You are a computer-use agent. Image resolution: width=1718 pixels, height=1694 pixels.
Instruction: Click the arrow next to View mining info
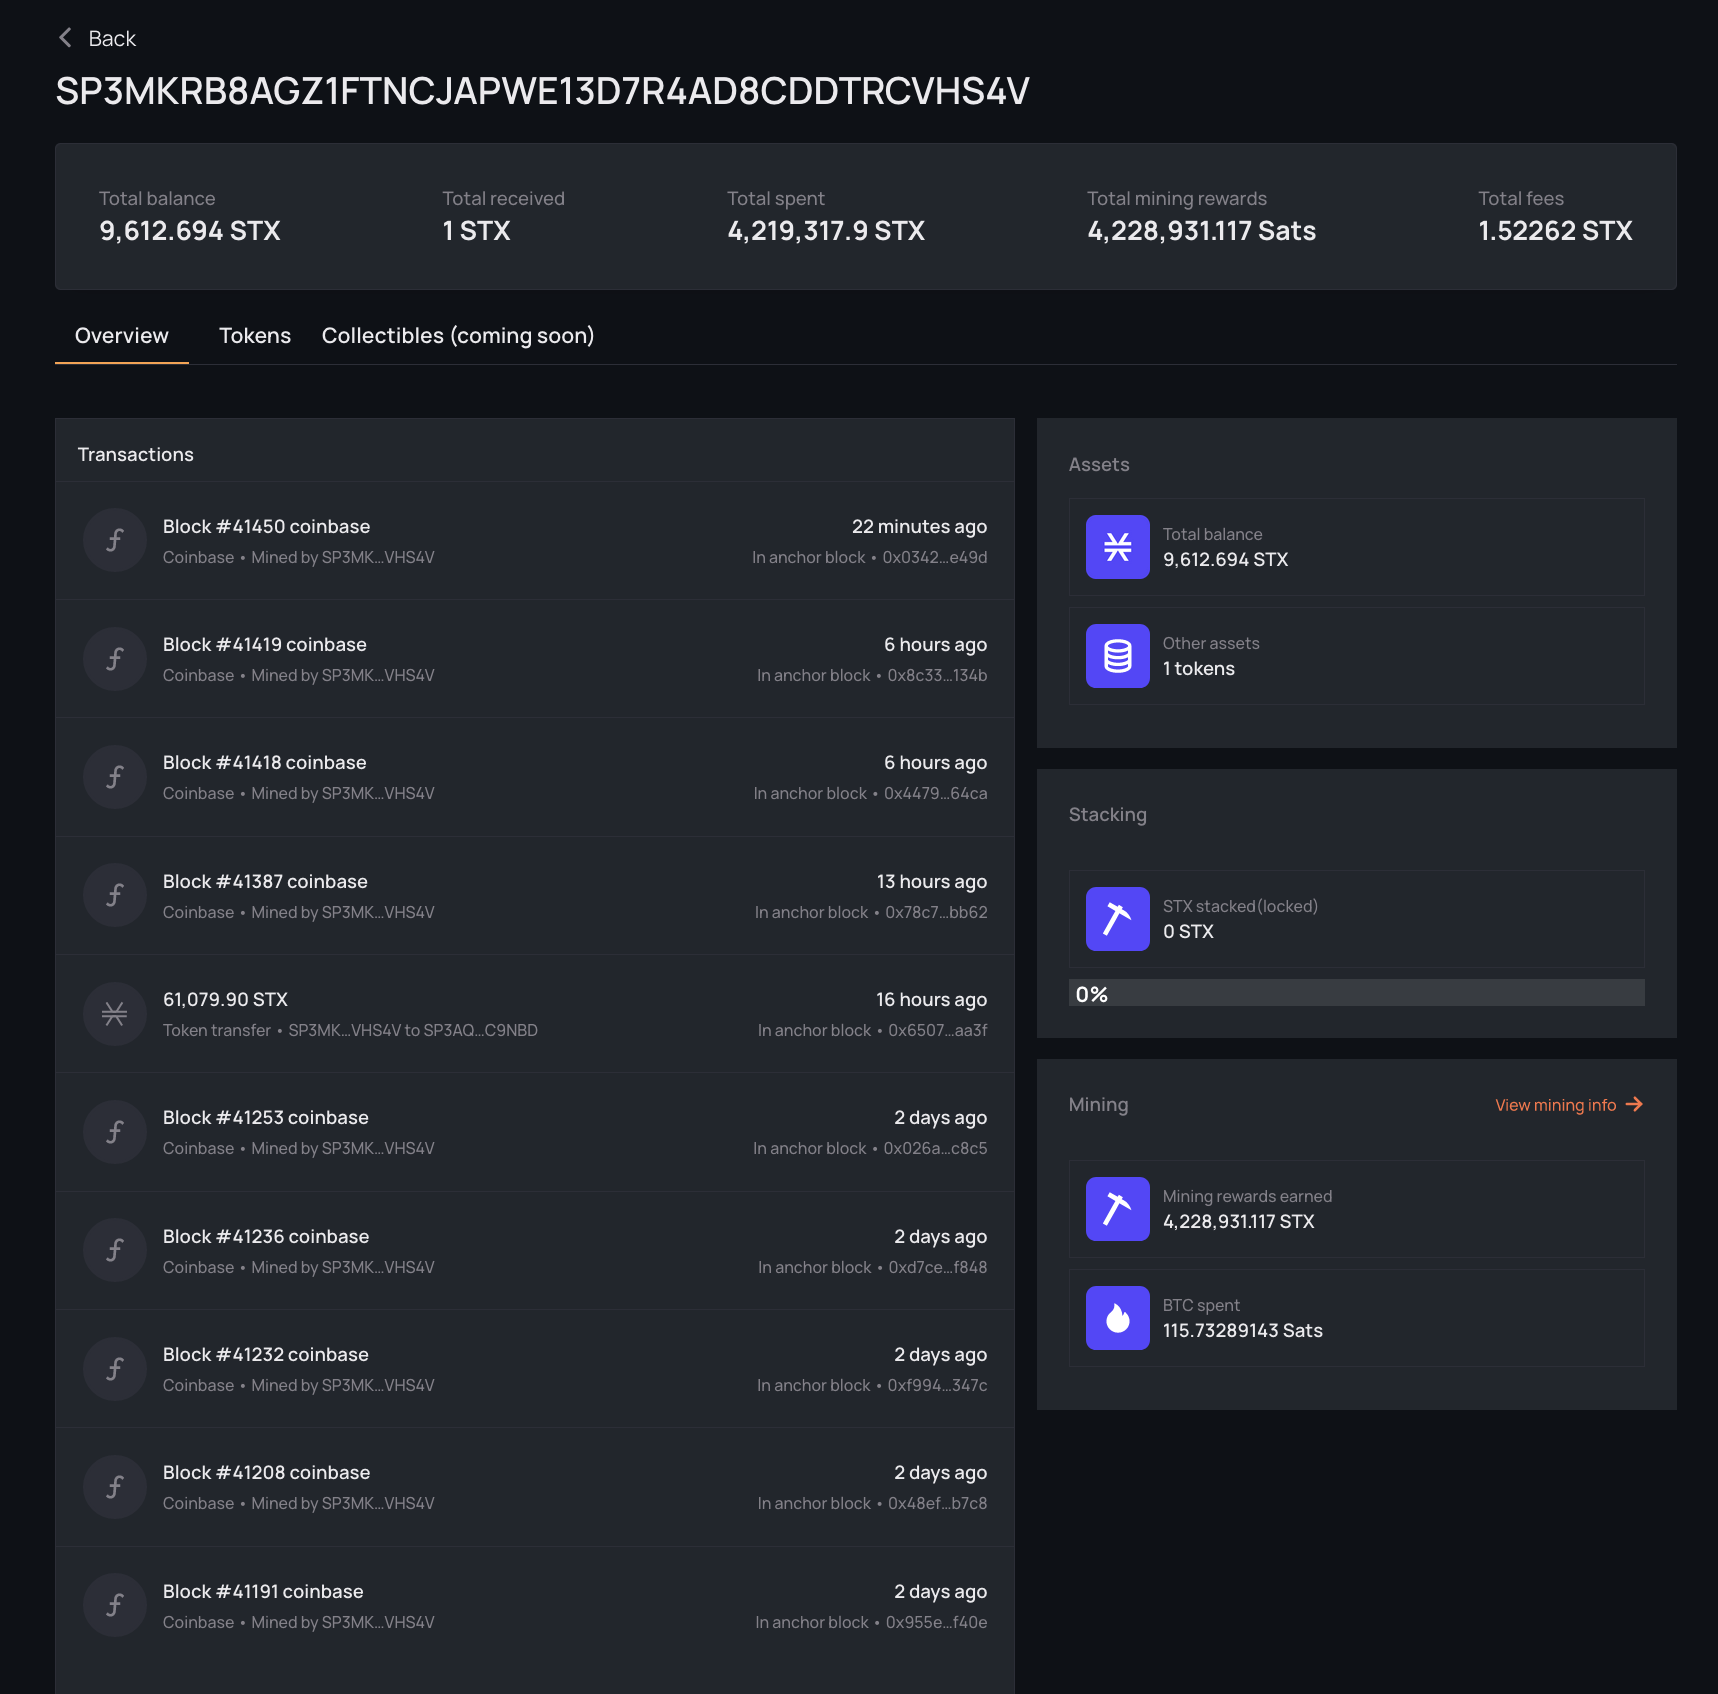pyautogui.click(x=1634, y=1104)
